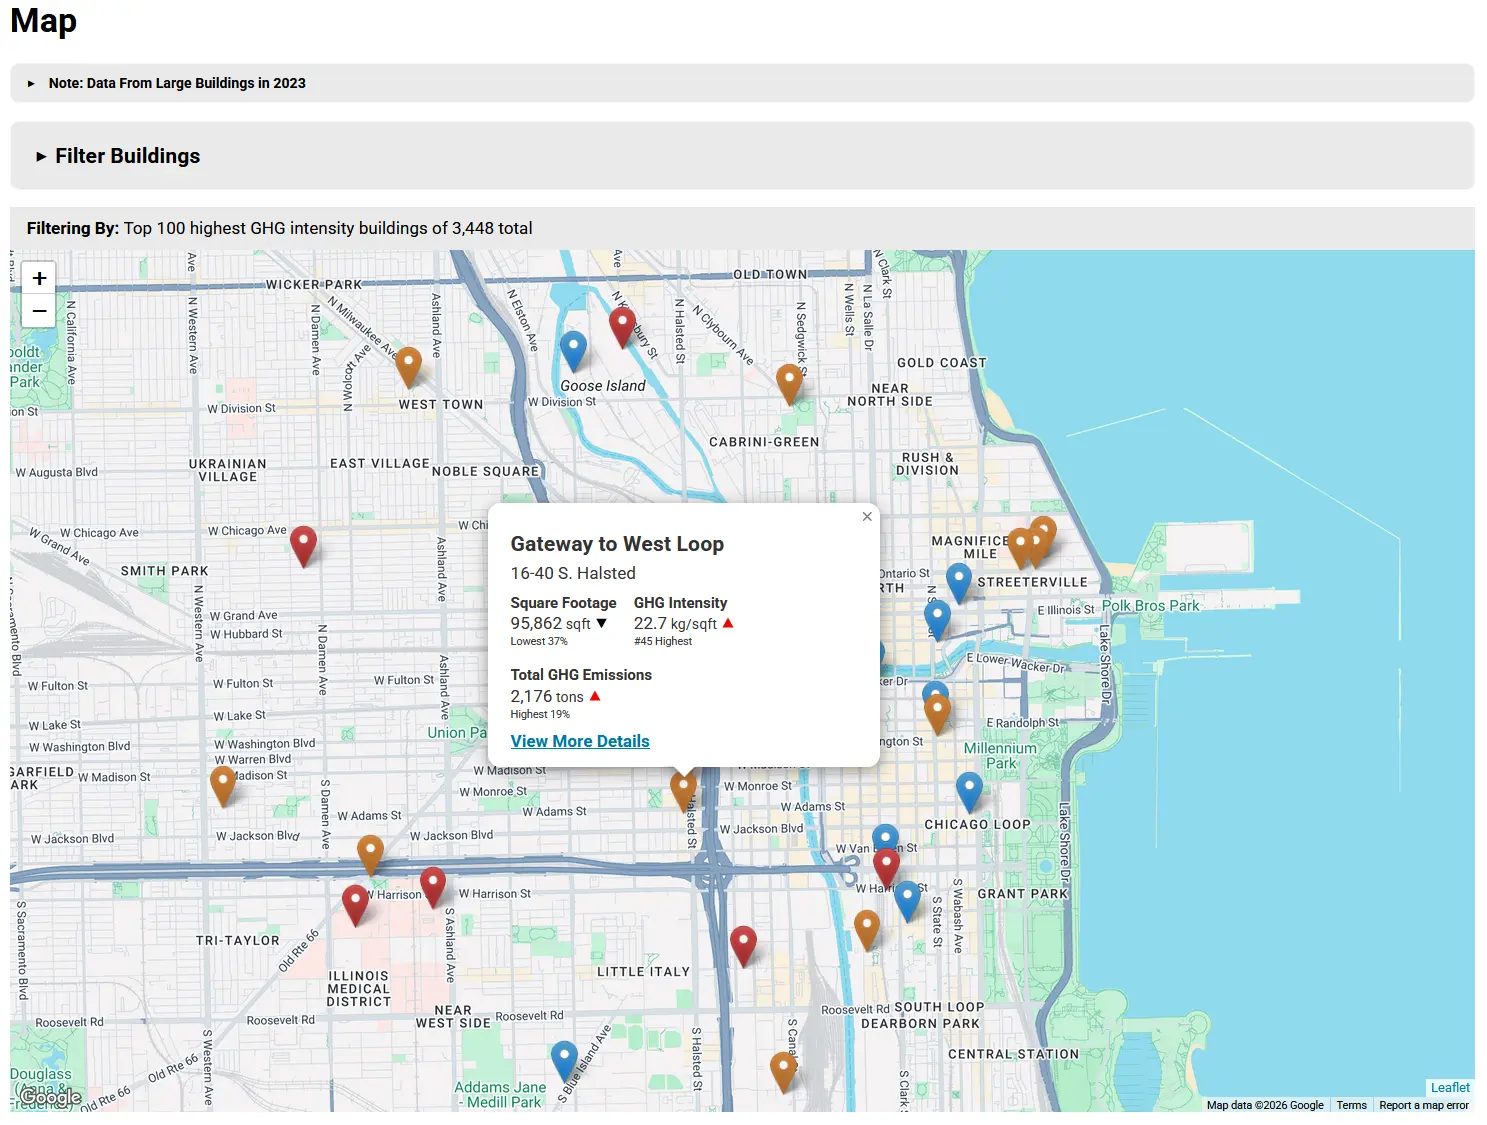The height and width of the screenshot is (1125, 1487).
Task: Zoom in on the map
Action: point(40,278)
